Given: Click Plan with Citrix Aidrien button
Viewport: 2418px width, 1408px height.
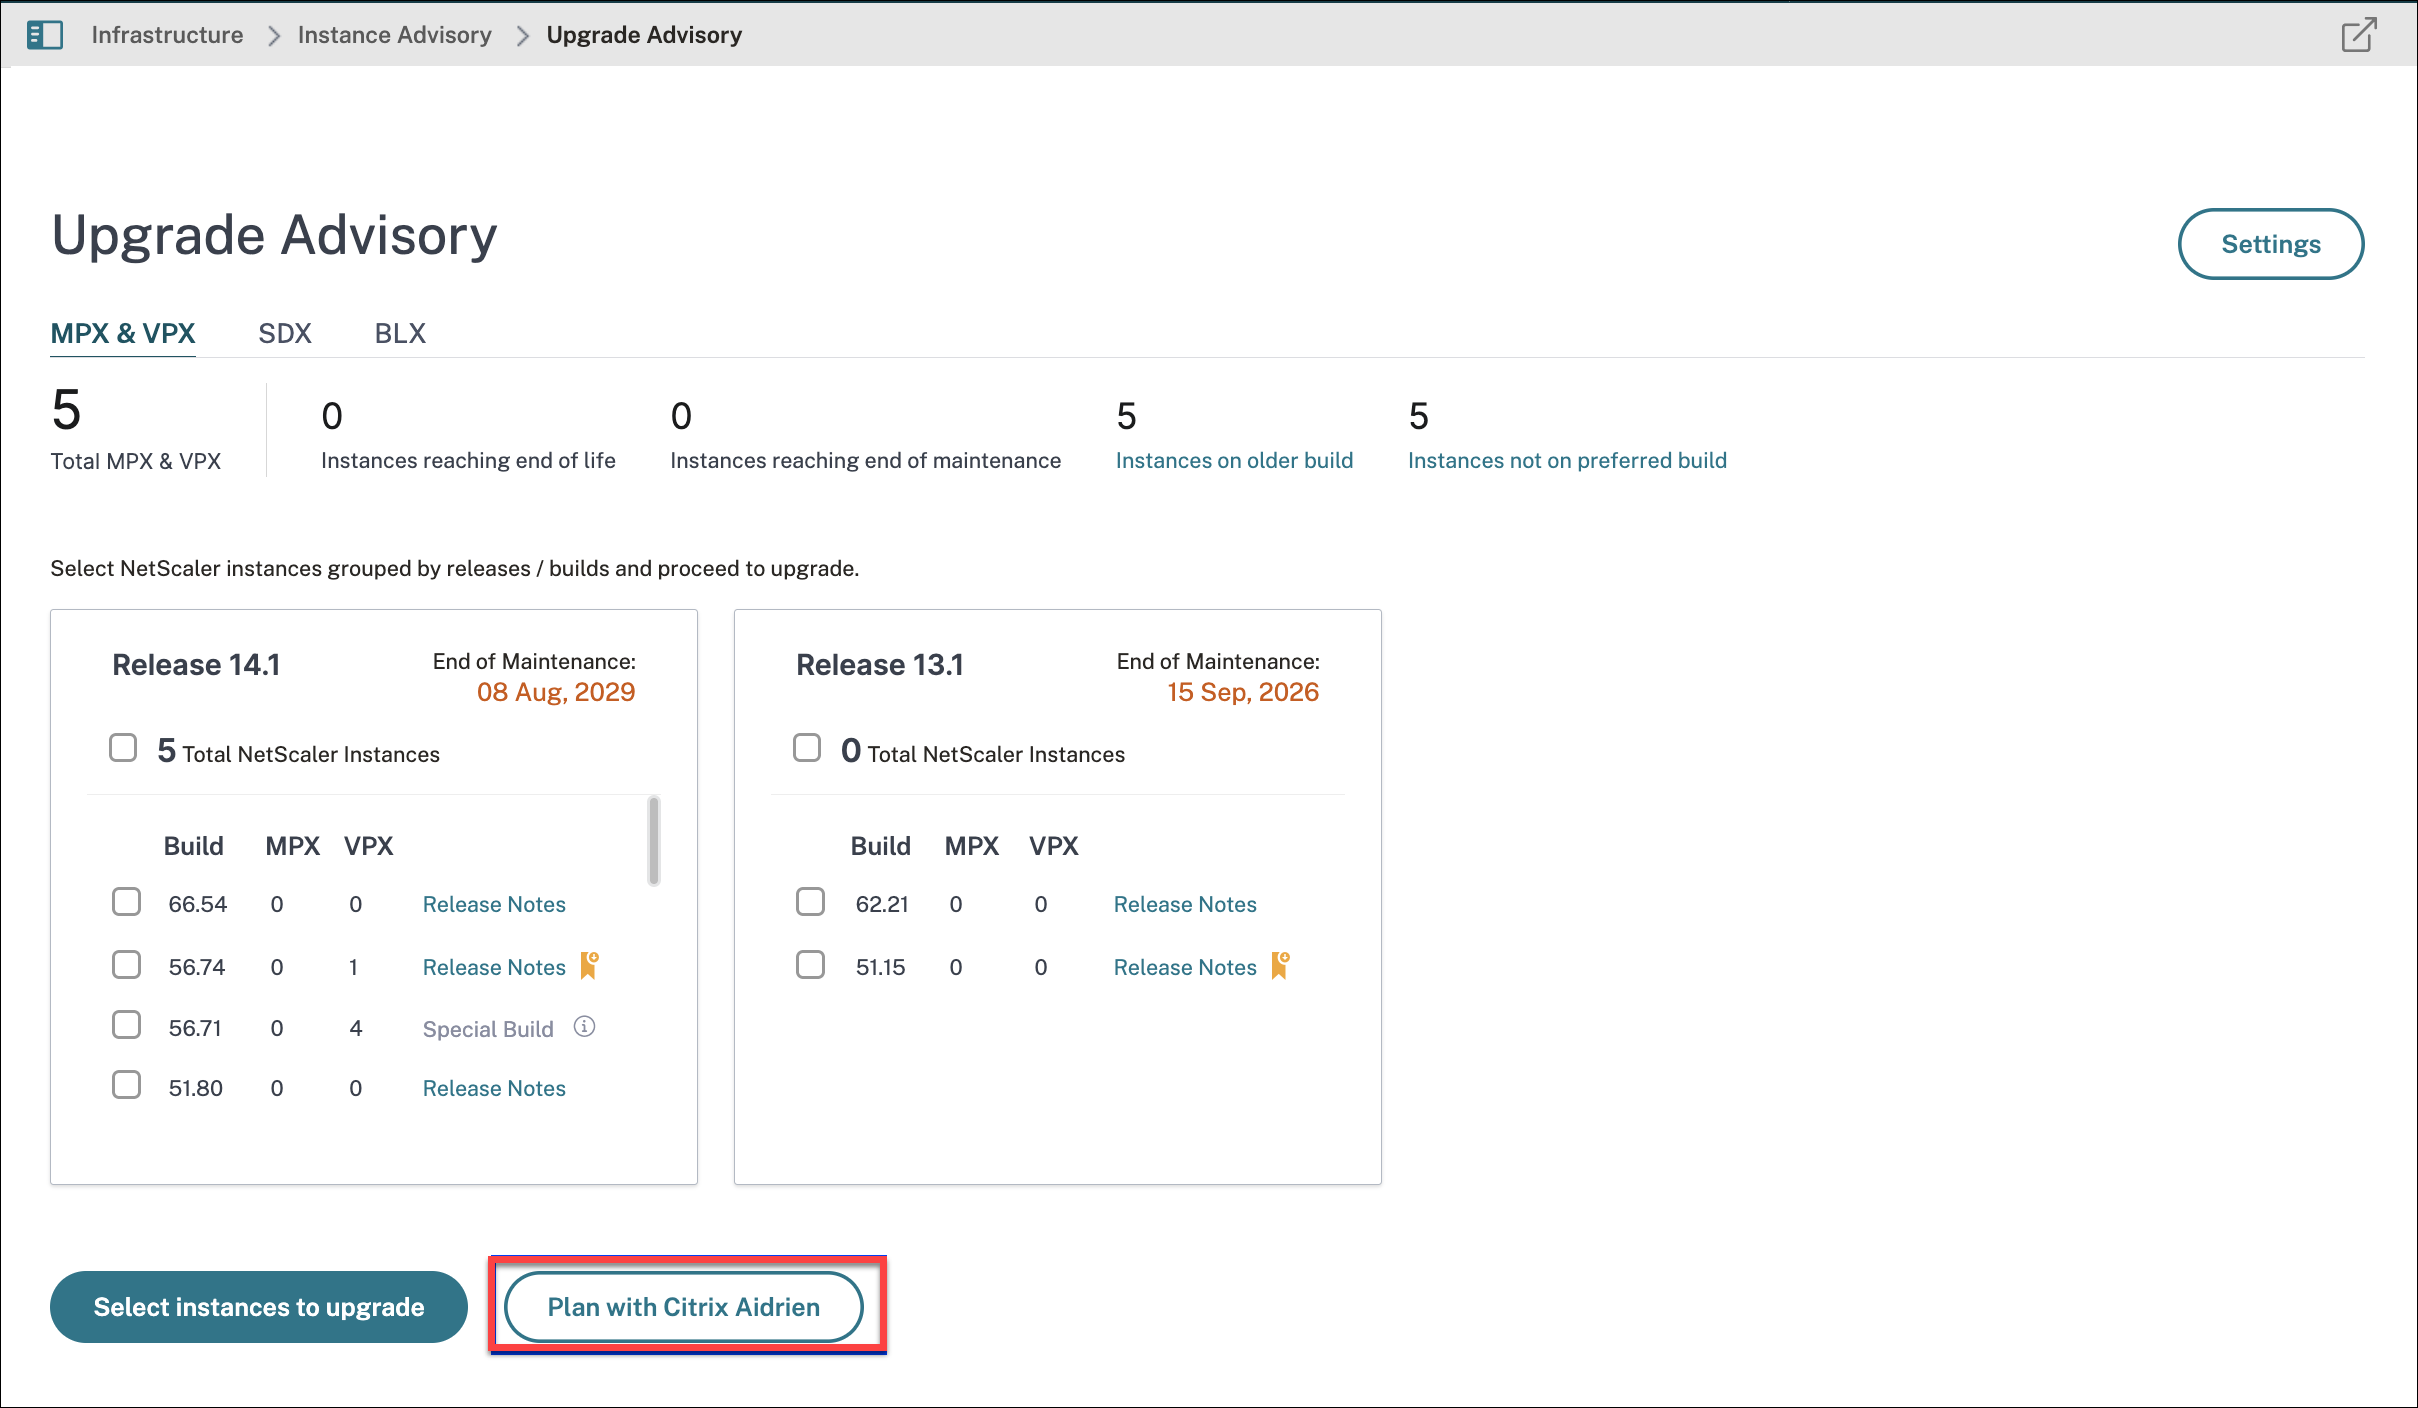Looking at the screenshot, I should coord(683,1307).
